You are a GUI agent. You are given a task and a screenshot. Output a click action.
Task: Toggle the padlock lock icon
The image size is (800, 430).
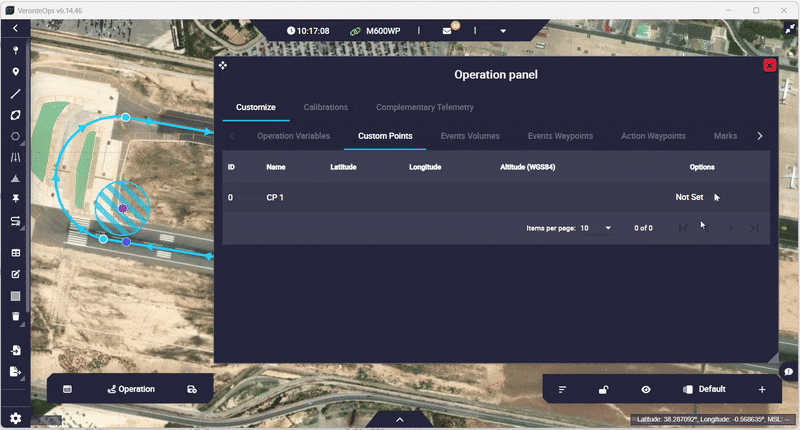pyautogui.click(x=603, y=389)
